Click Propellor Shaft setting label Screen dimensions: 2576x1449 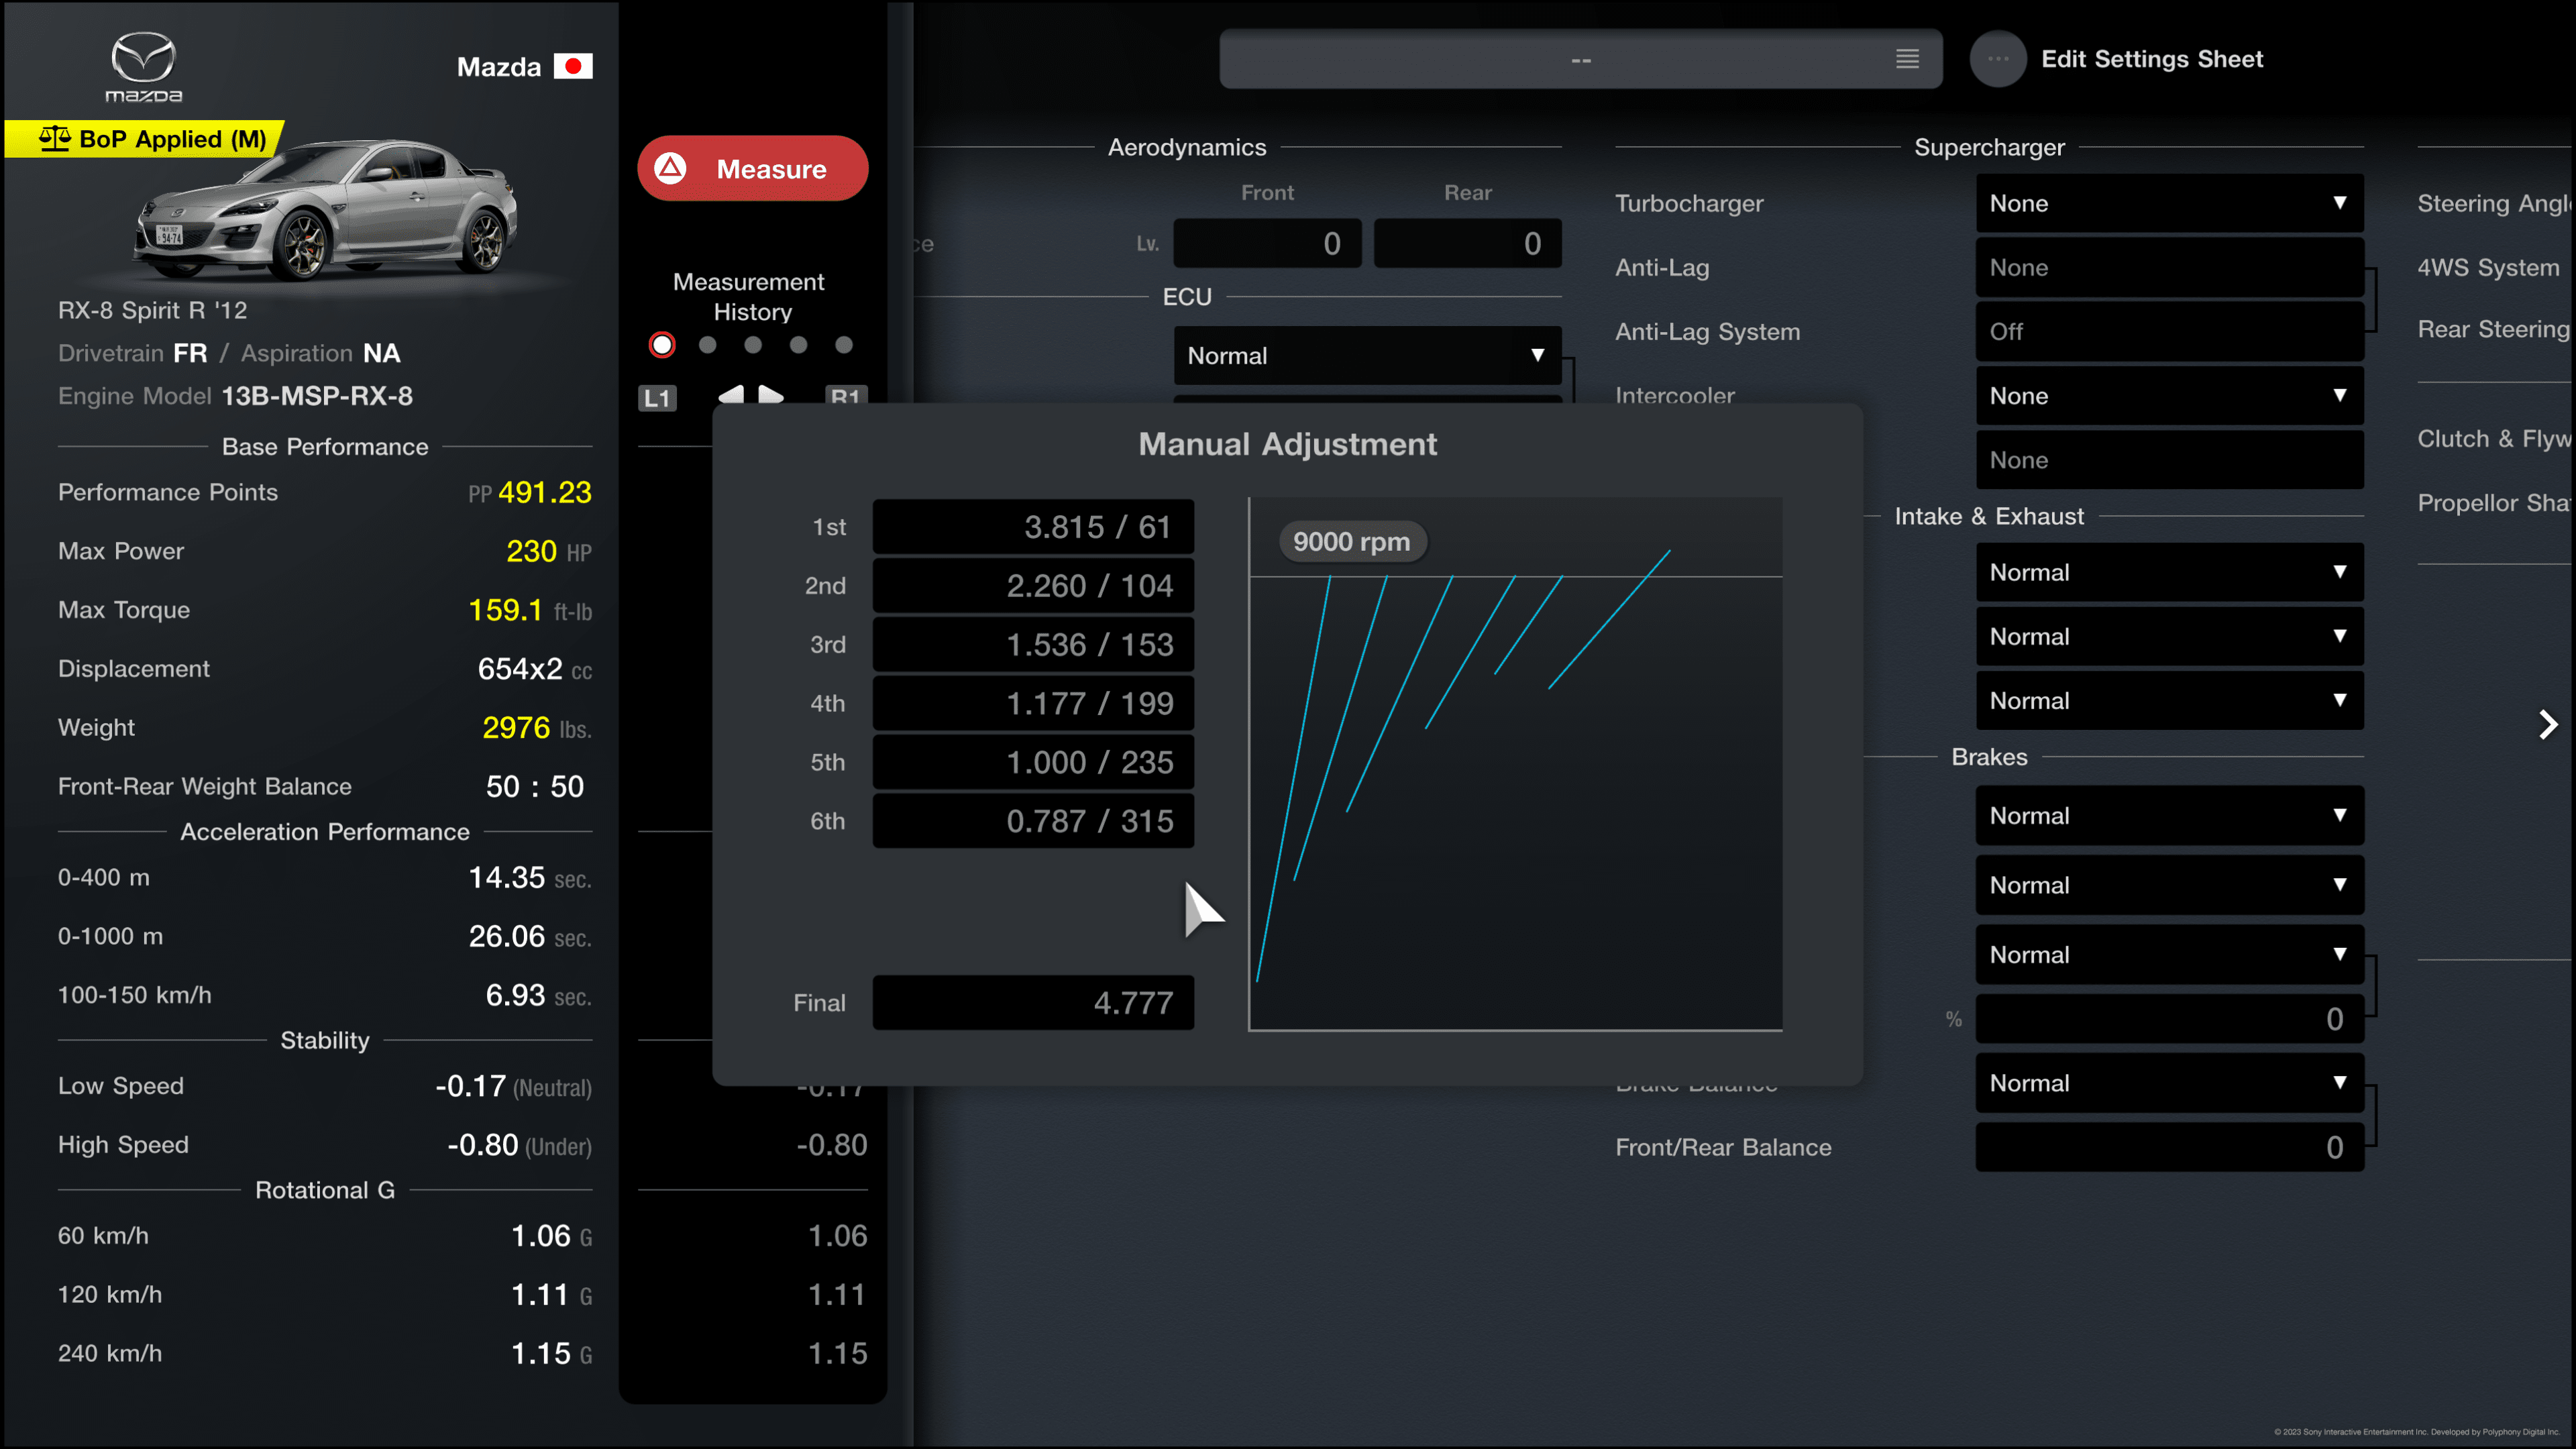tap(2494, 502)
